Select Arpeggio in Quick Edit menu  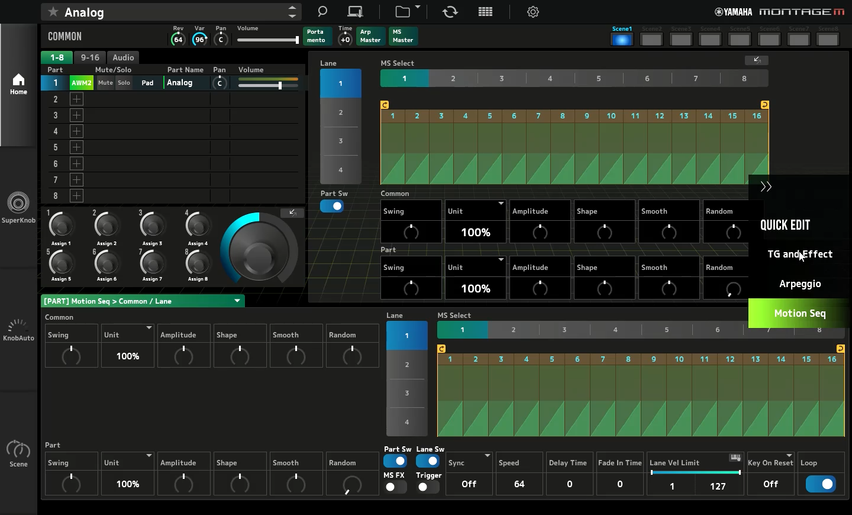pyautogui.click(x=799, y=284)
